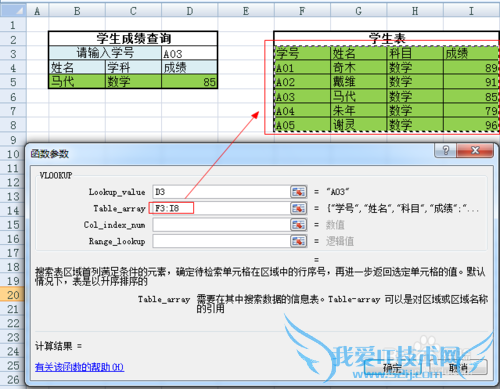Click range selector icon for Table_array
This screenshot has width=500, height=389.
click(298, 208)
